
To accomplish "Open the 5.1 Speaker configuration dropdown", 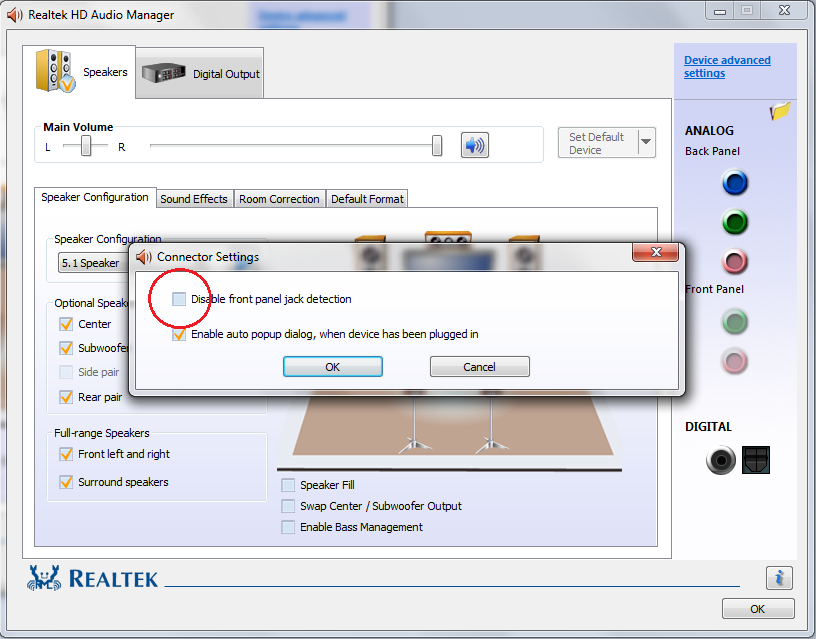I will pyautogui.click(x=92, y=263).
